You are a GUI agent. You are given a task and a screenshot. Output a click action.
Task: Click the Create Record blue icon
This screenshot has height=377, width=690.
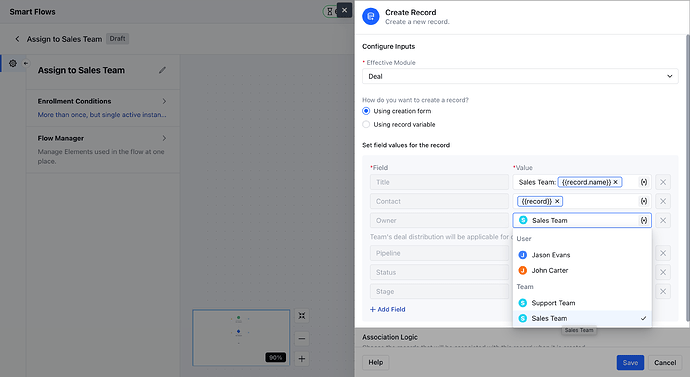pos(371,16)
